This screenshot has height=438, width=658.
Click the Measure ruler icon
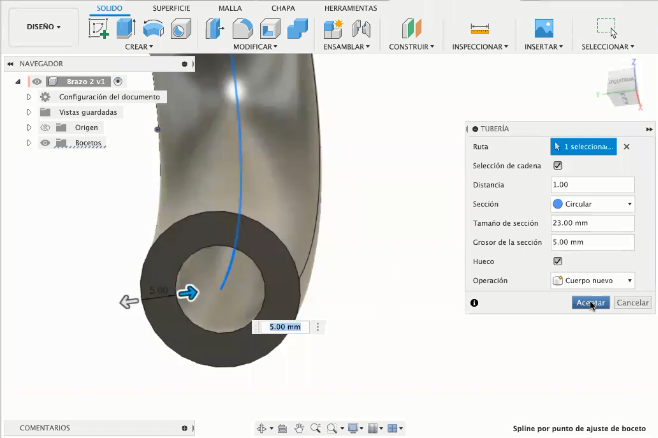(480, 29)
